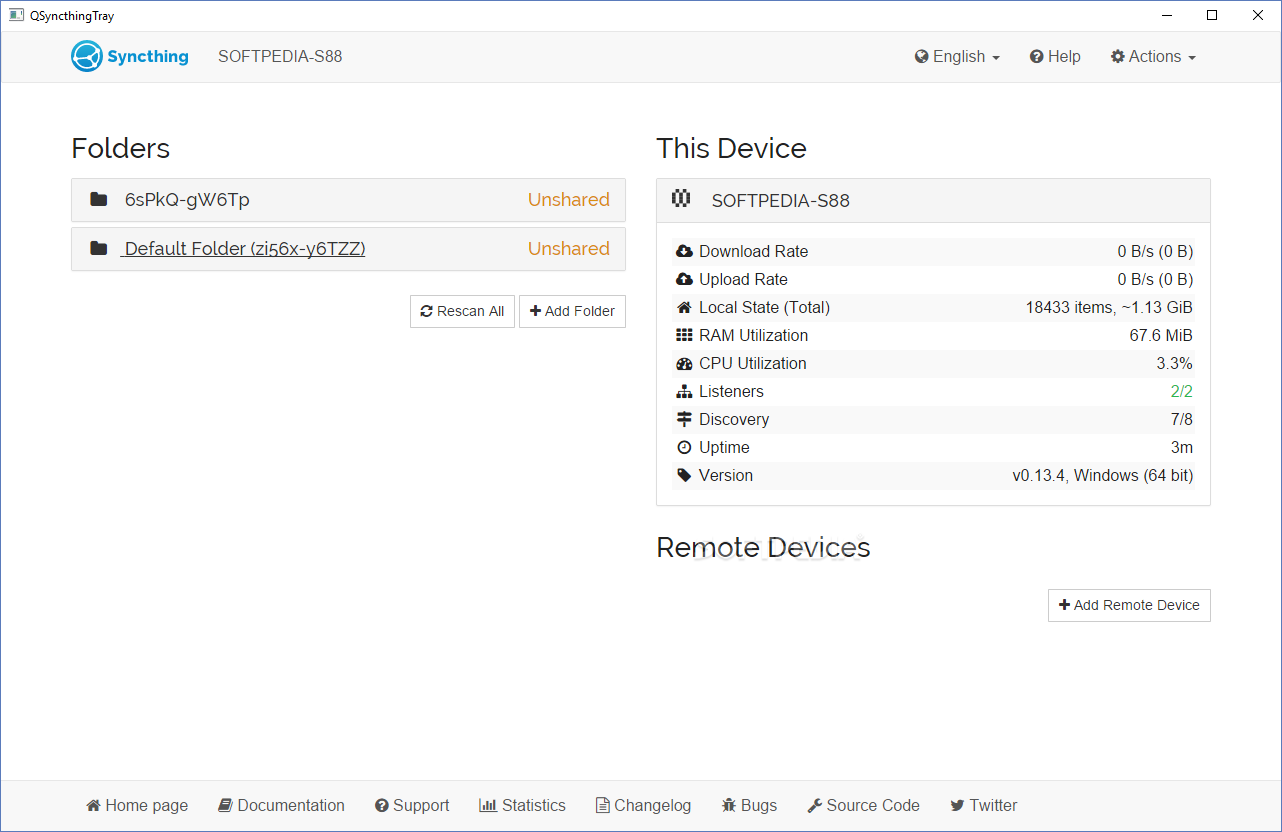
Task: Expand the 6sPkQ-gW6Tp folder panel
Action: pos(348,199)
